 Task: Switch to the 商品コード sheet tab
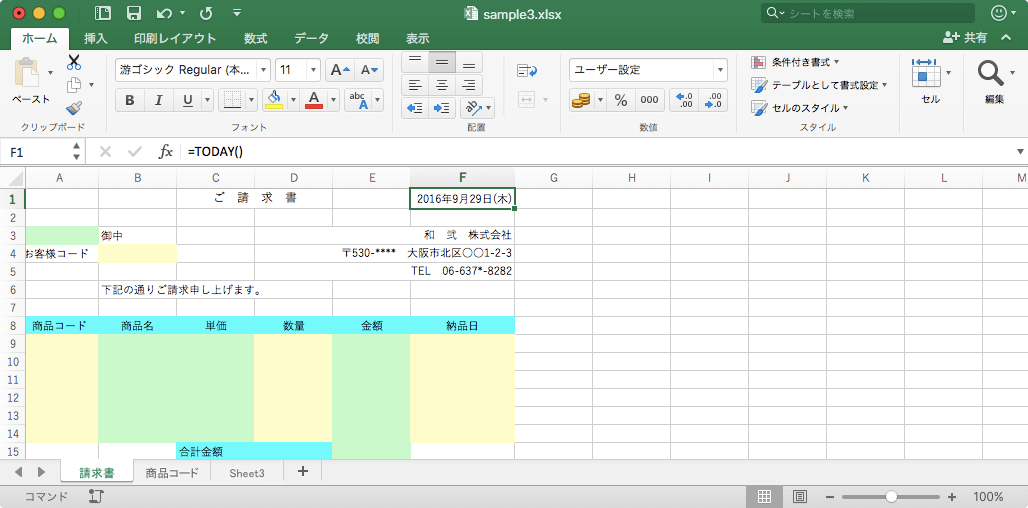point(172,473)
